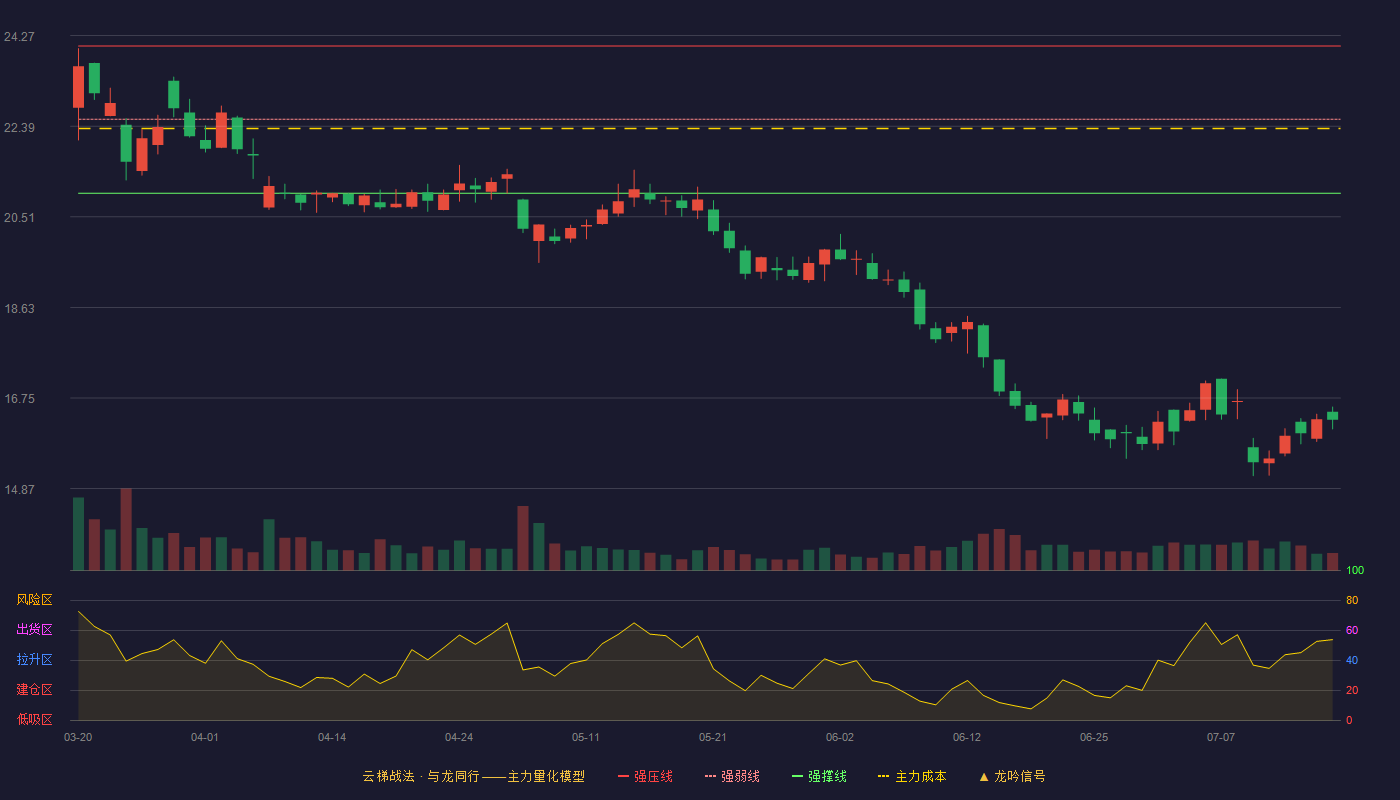This screenshot has width=1400, height=800.
Task: Toggle the 强弱线 legend series
Action: (x=733, y=776)
